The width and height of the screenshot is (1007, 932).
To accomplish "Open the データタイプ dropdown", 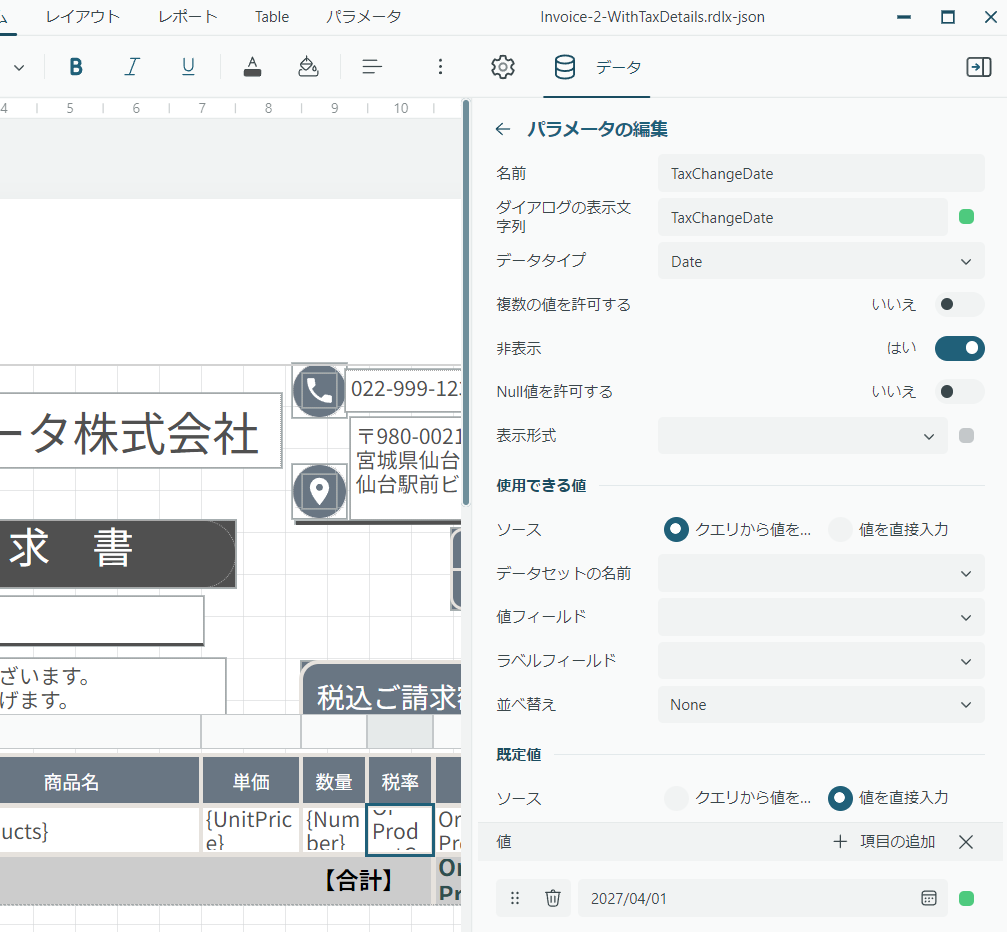I will (821, 261).
